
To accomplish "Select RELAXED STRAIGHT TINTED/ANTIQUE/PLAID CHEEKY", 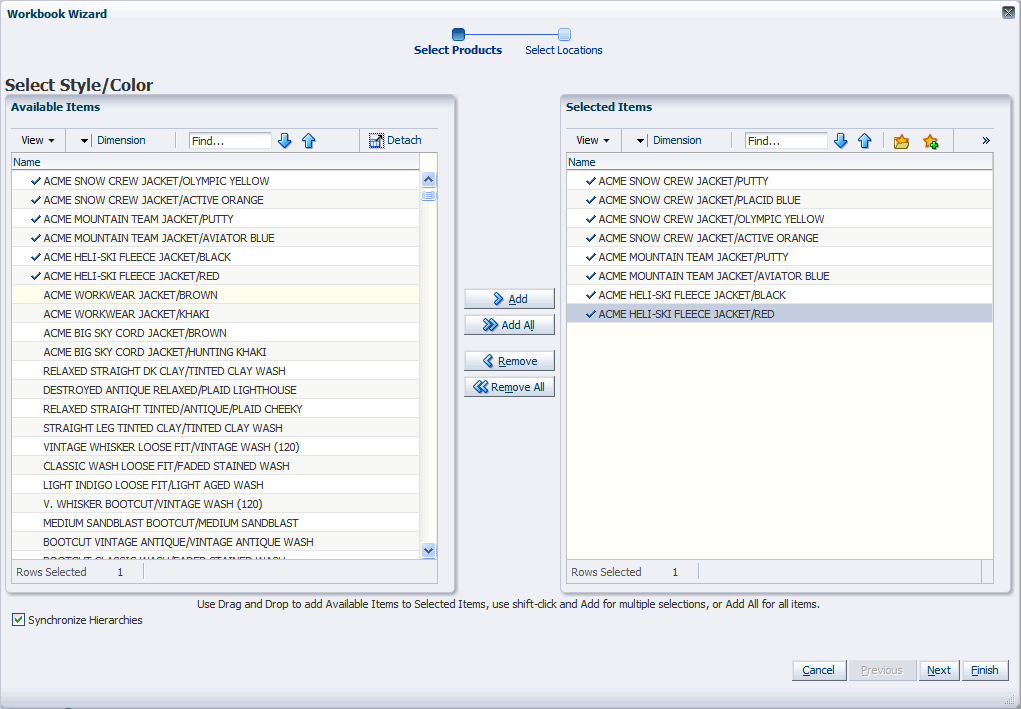I will click(x=216, y=409).
